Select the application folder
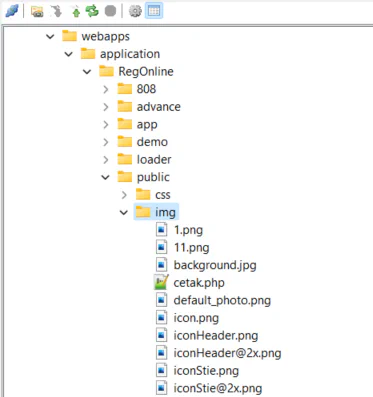373x397 pixels. [x=130, y=54]
